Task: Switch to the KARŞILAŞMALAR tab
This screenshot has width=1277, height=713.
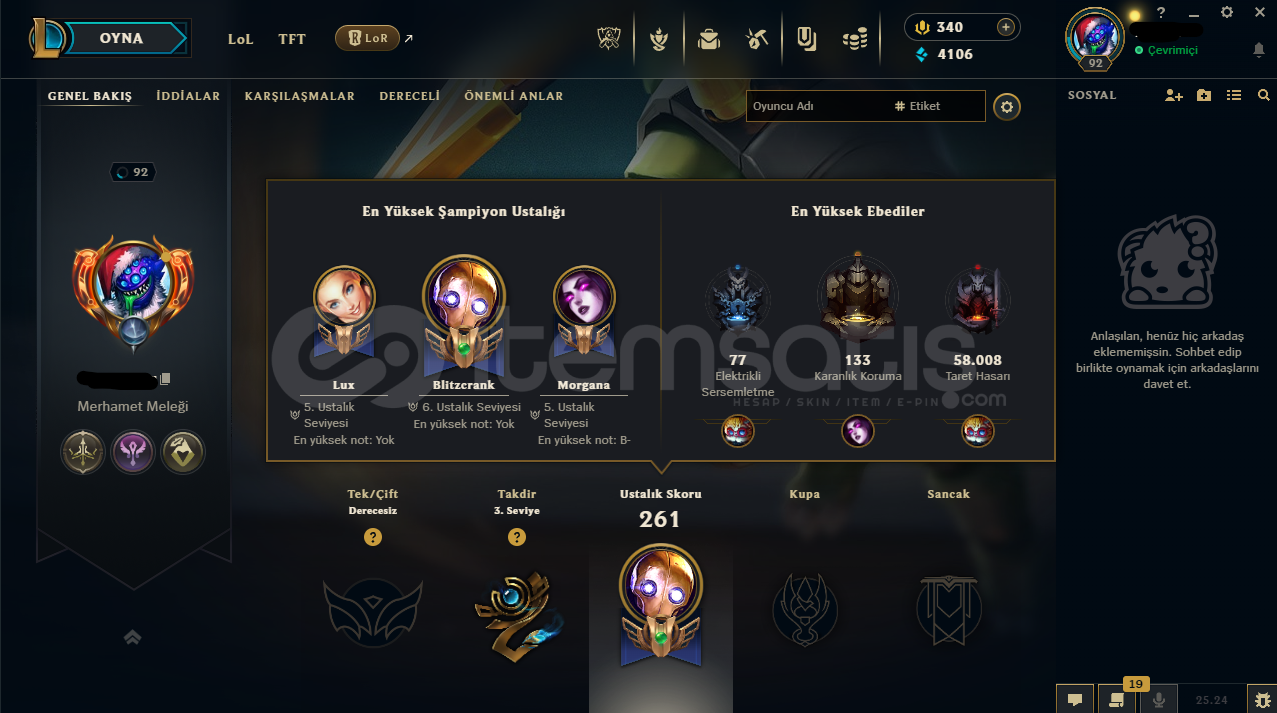Action: [x=300, y=96]
